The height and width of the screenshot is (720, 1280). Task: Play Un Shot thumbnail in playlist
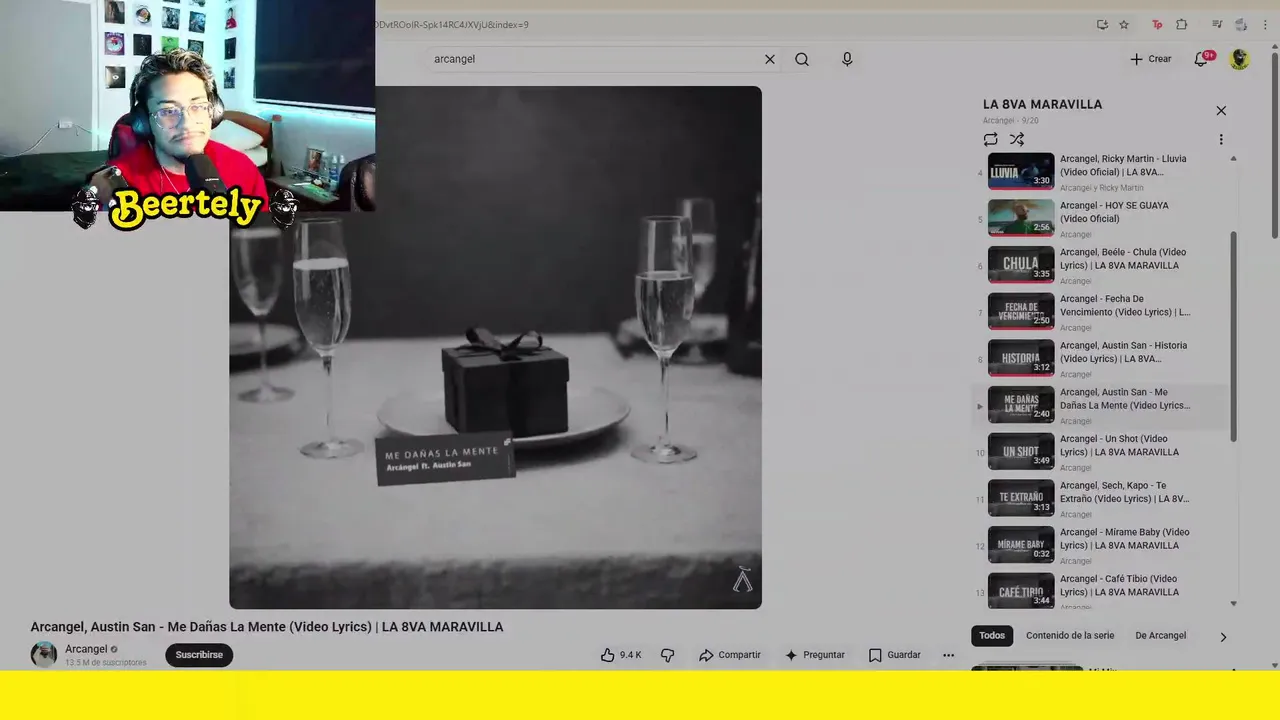(x=1021, y=451)
